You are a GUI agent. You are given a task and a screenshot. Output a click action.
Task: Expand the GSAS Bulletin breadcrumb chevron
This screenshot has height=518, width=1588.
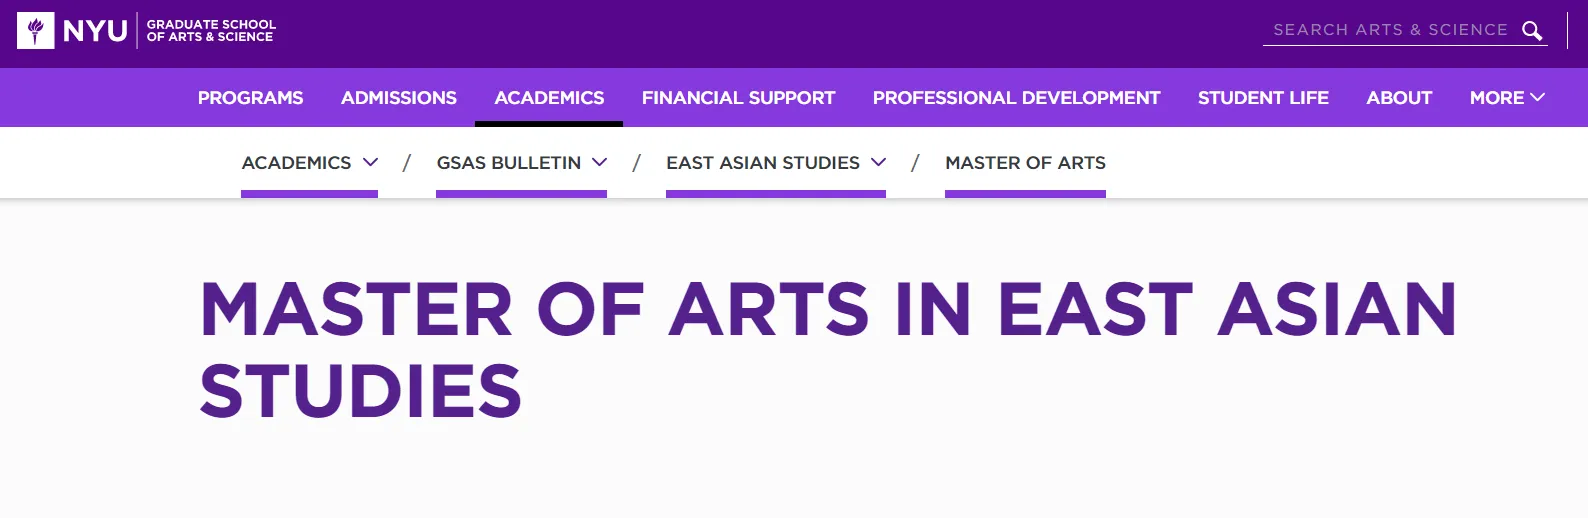(600, 162)
